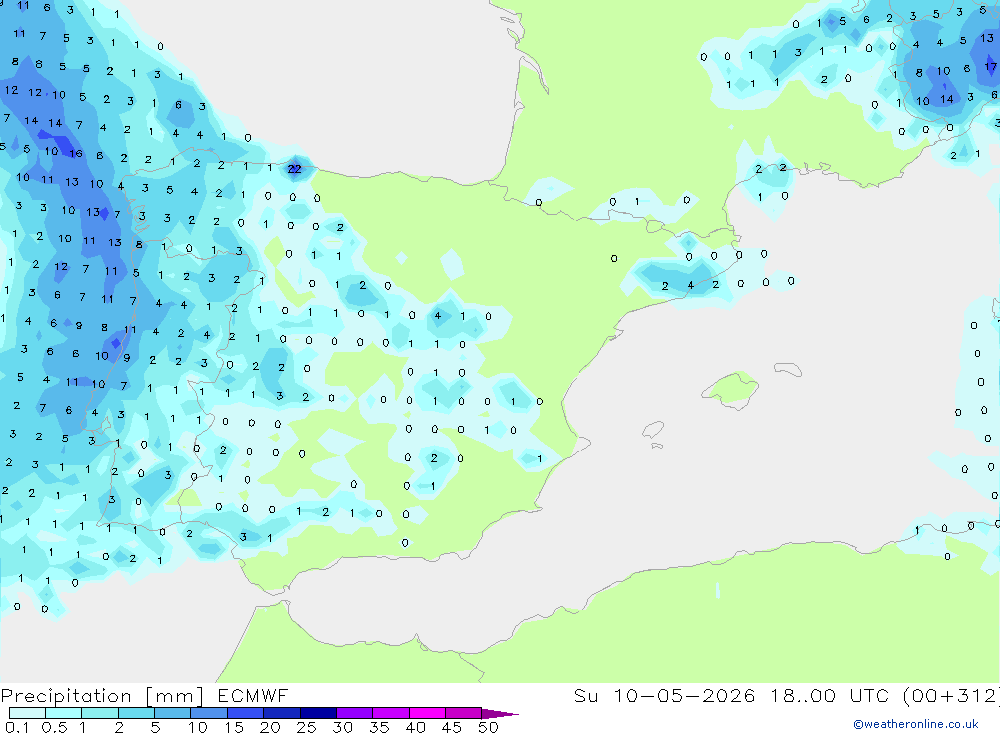Click the 45–50 mm legend color block
The width and height of the screenshot is (1000, 733).
click(463, 713)
